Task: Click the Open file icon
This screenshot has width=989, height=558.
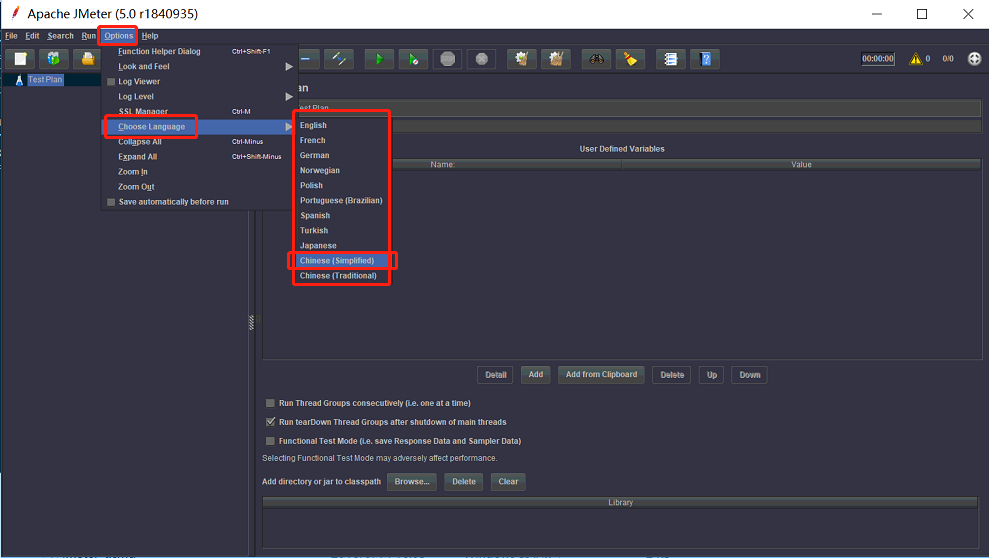Action: [x=87, y=59]
